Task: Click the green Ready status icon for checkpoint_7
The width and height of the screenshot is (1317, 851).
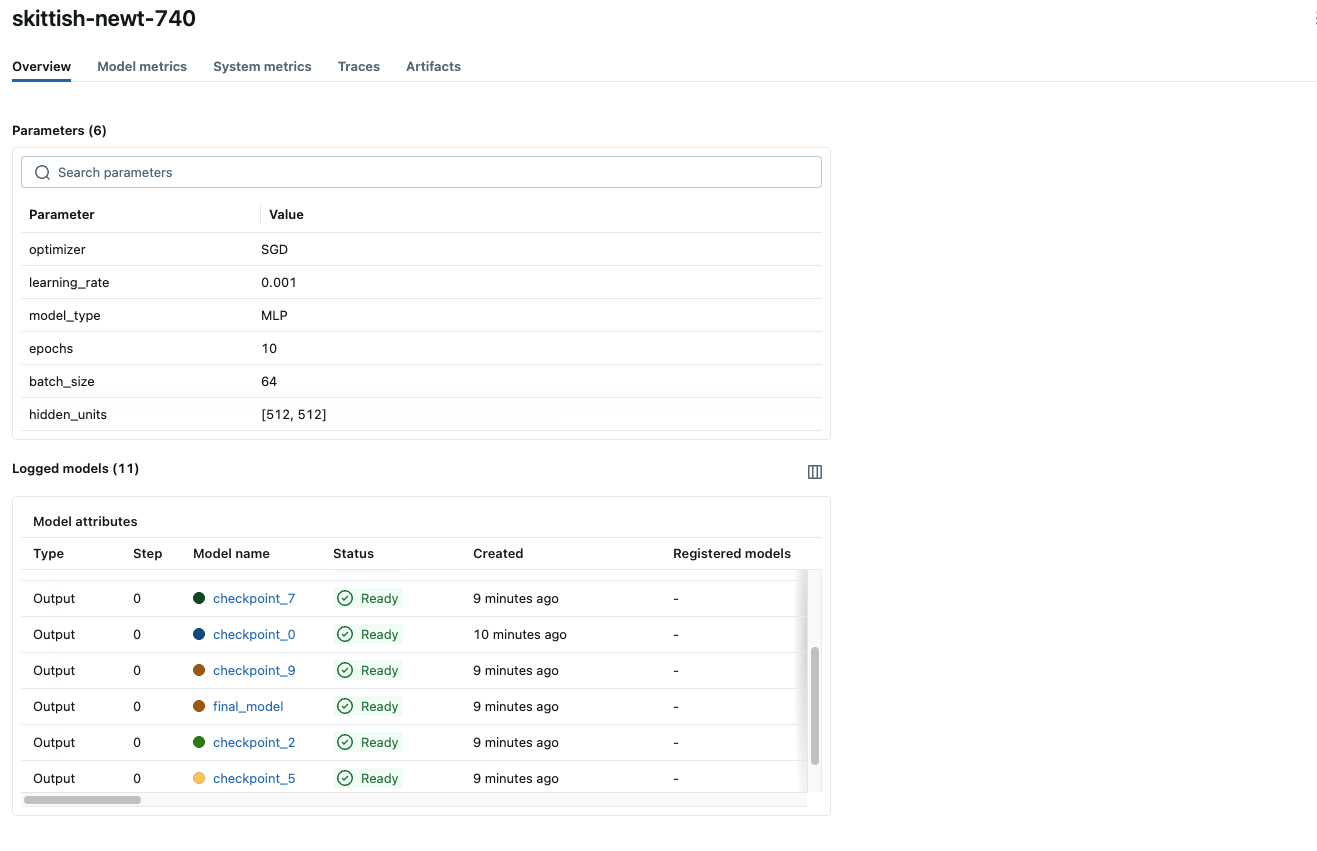Action: pyautogui.click(x=344, y=598)
